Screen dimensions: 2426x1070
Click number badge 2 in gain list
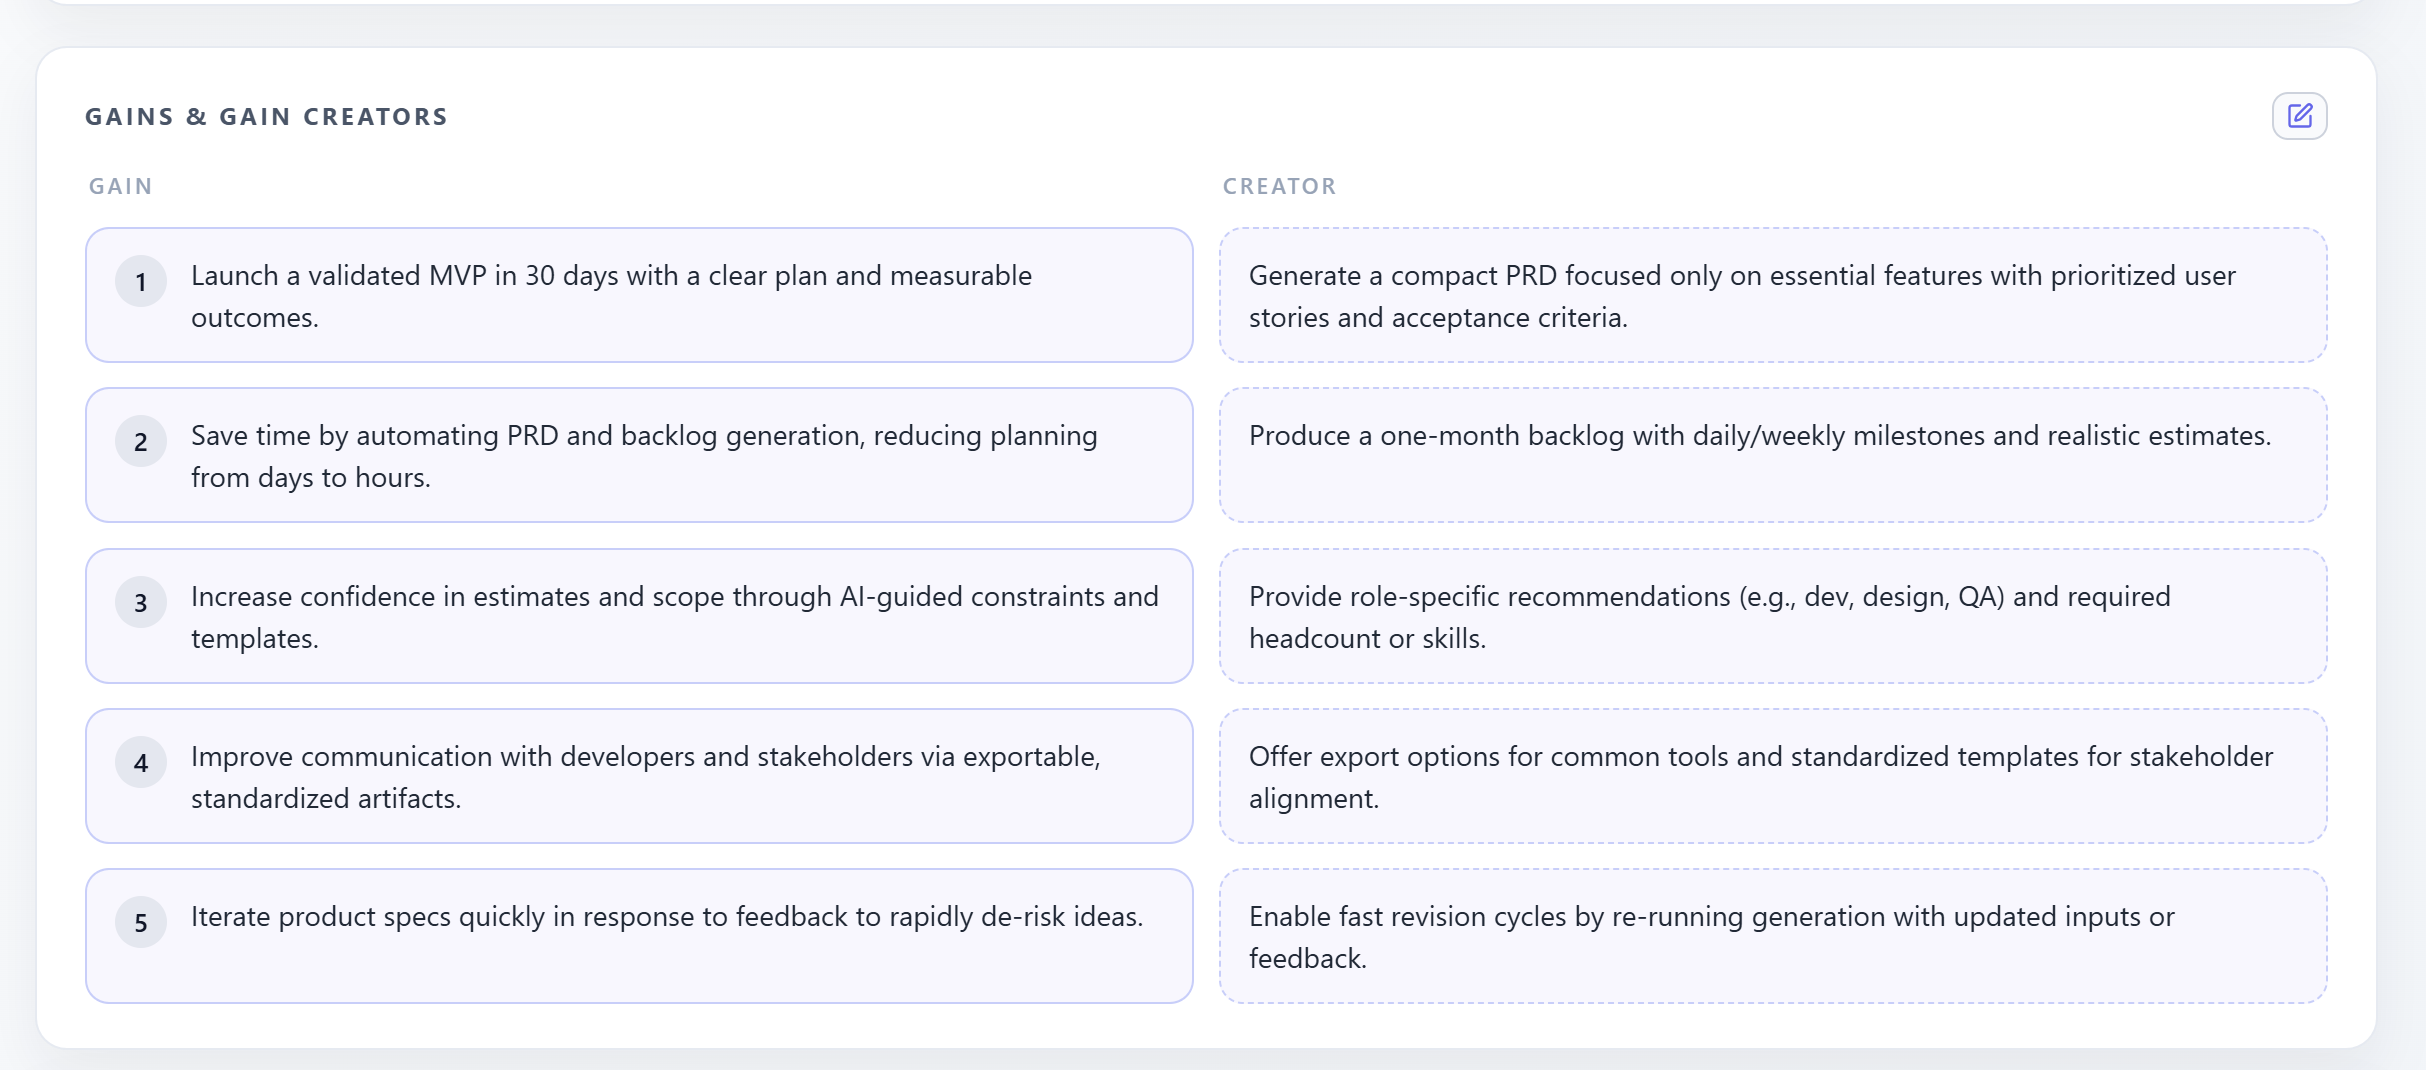click(141, 442)
